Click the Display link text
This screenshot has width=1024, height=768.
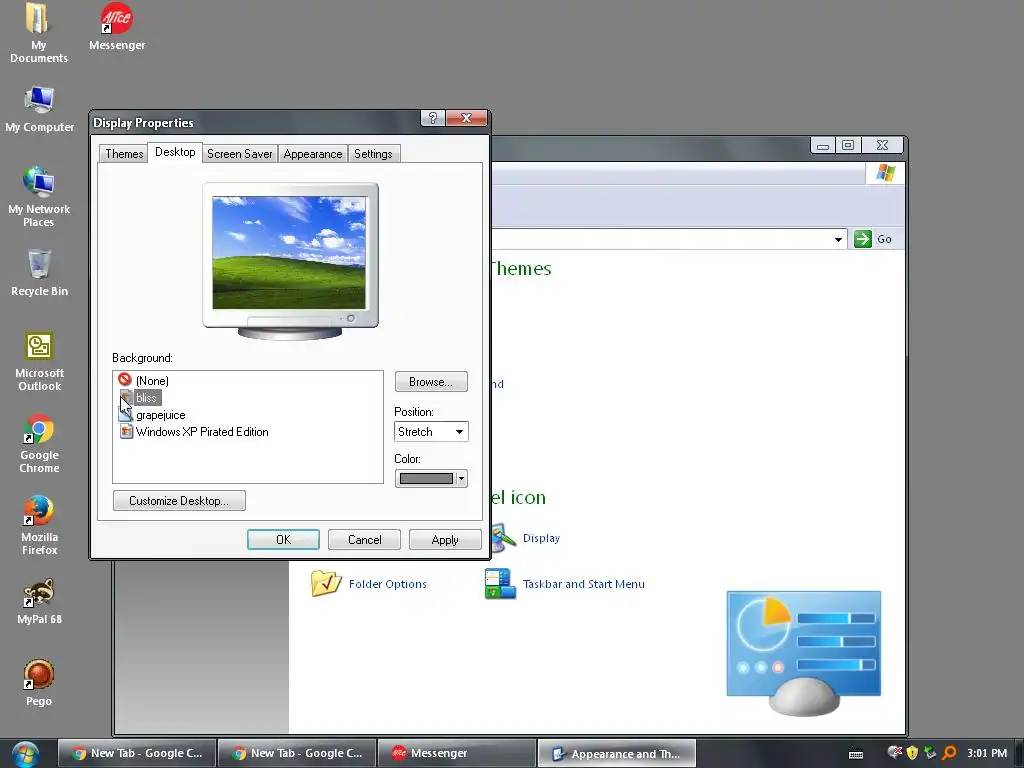(541, 538)
